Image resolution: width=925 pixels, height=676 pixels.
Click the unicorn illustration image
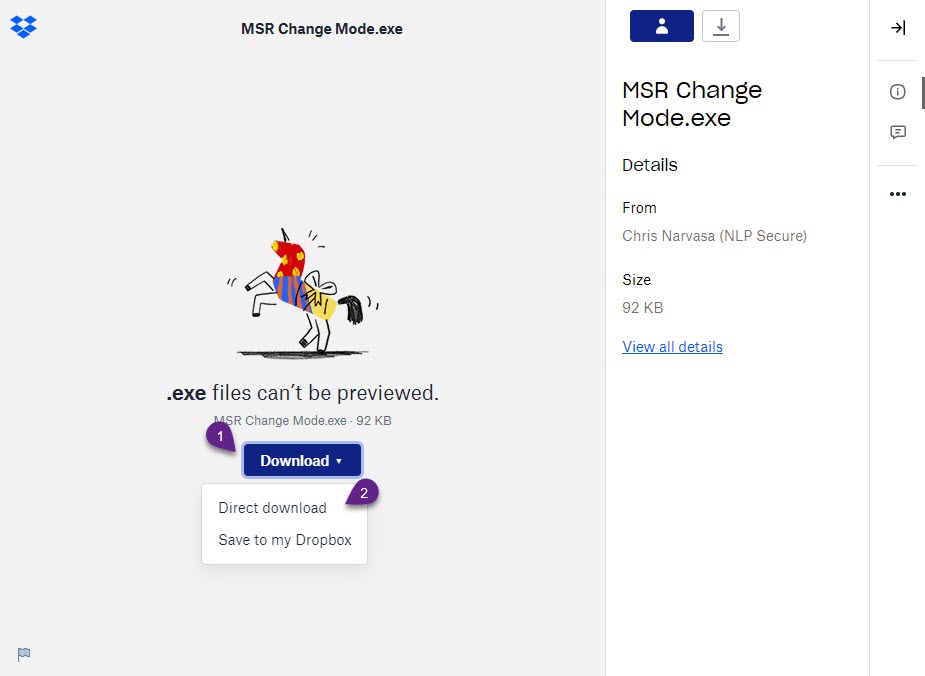[303, 293]
